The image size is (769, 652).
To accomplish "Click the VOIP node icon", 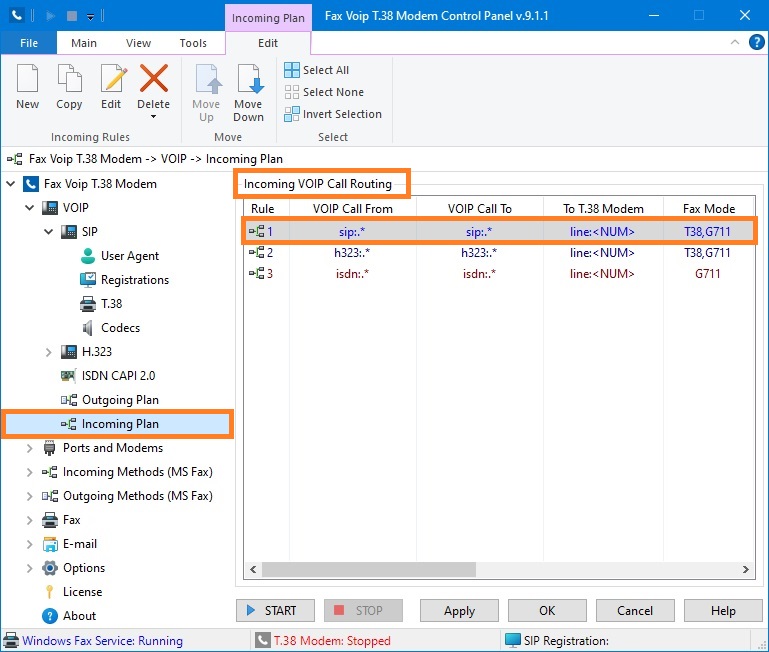I will click(x=50, y=208).
